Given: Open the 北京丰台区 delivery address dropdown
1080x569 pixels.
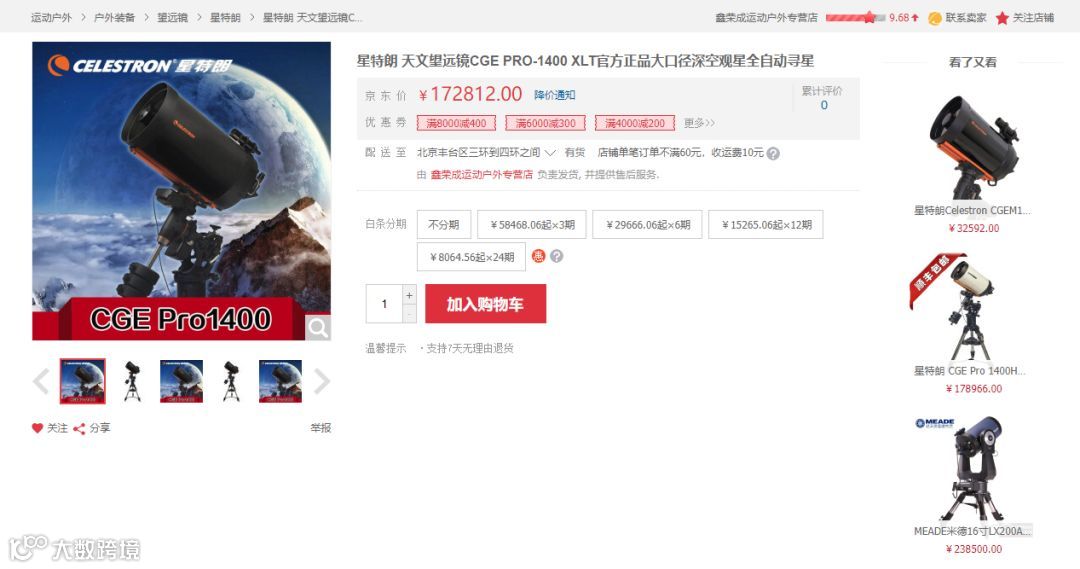Looking at the screenshot, I should click(486, 152).
